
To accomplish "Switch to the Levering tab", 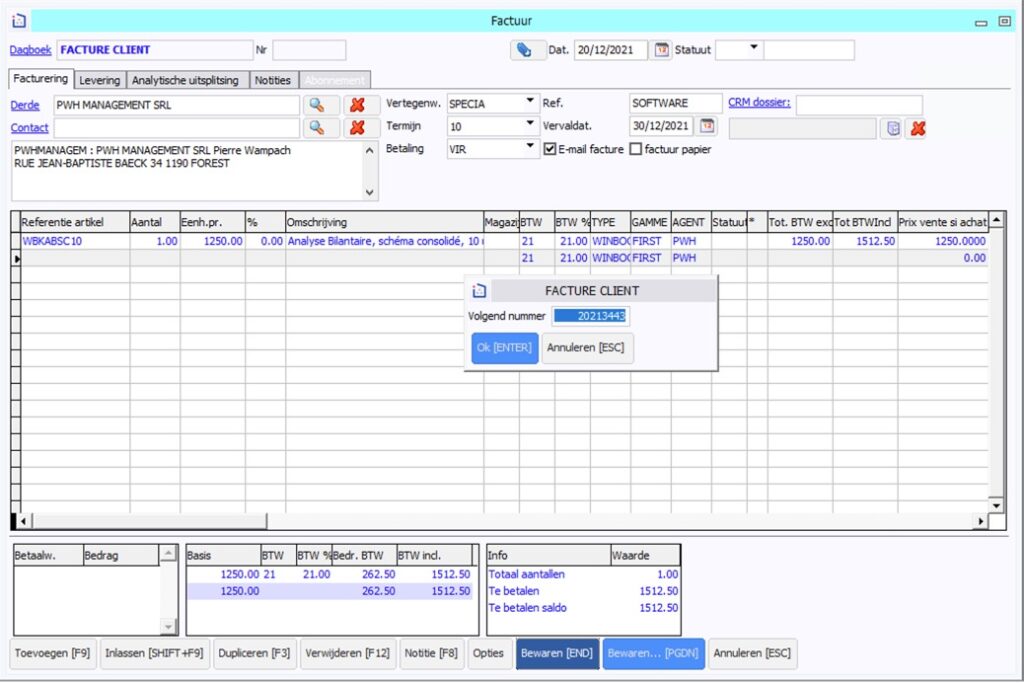I will (100, 80).
